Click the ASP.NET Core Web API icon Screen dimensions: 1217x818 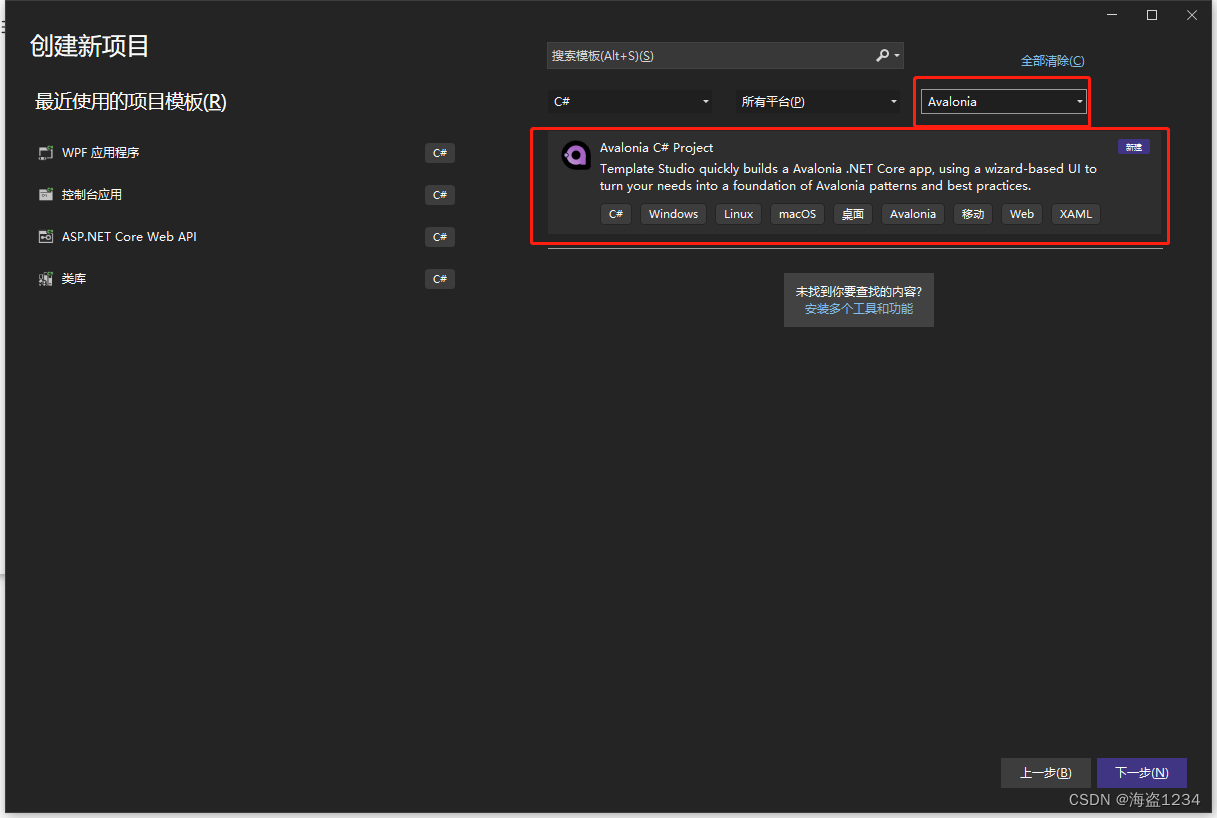[x=45, y=237]
